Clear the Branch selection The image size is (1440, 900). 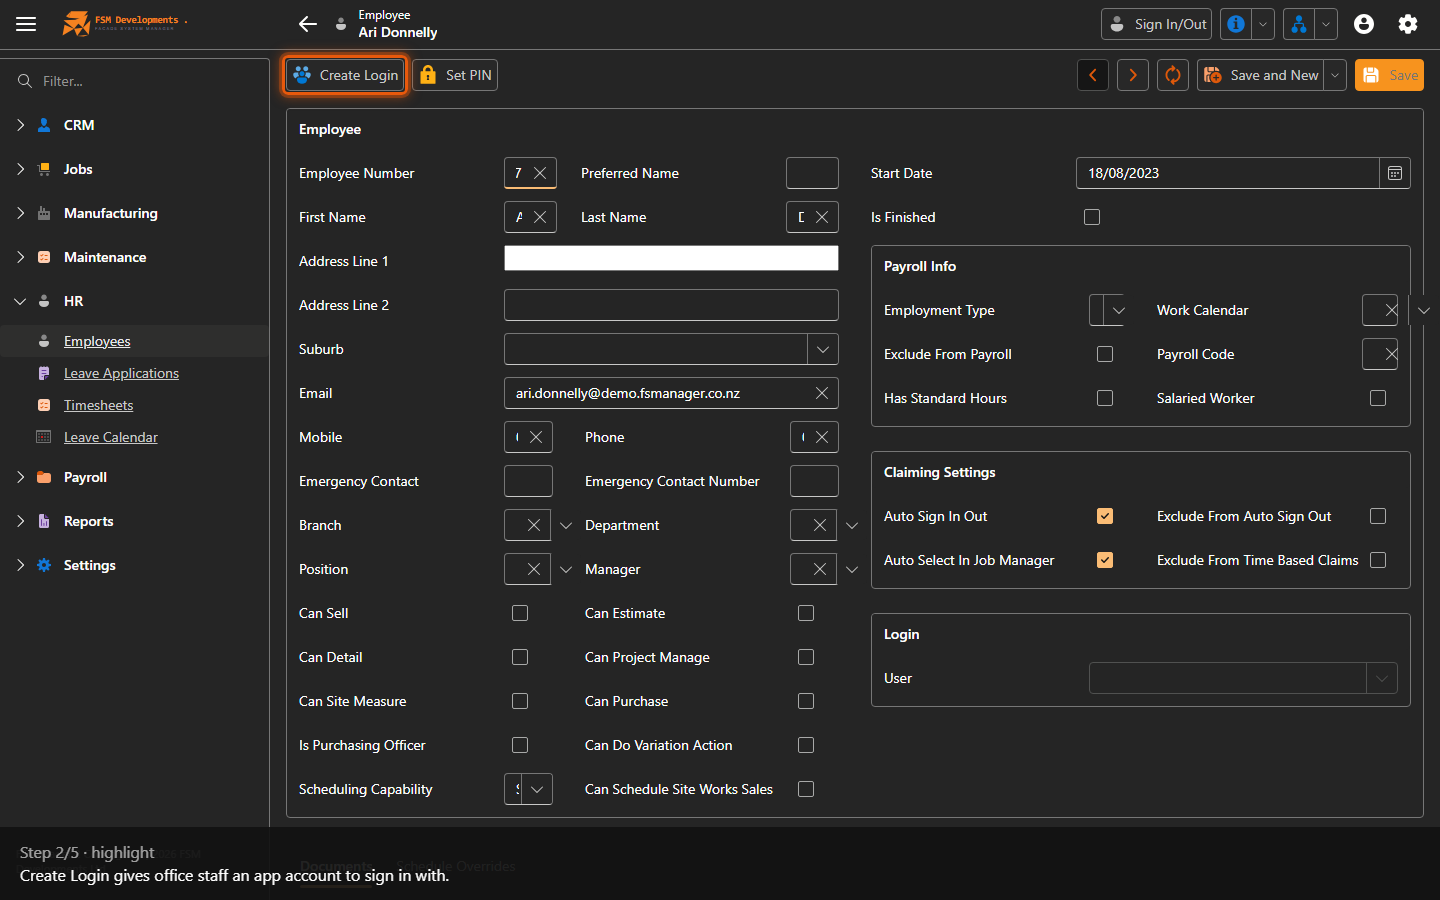pyautogui.click(x=534, y=525)
